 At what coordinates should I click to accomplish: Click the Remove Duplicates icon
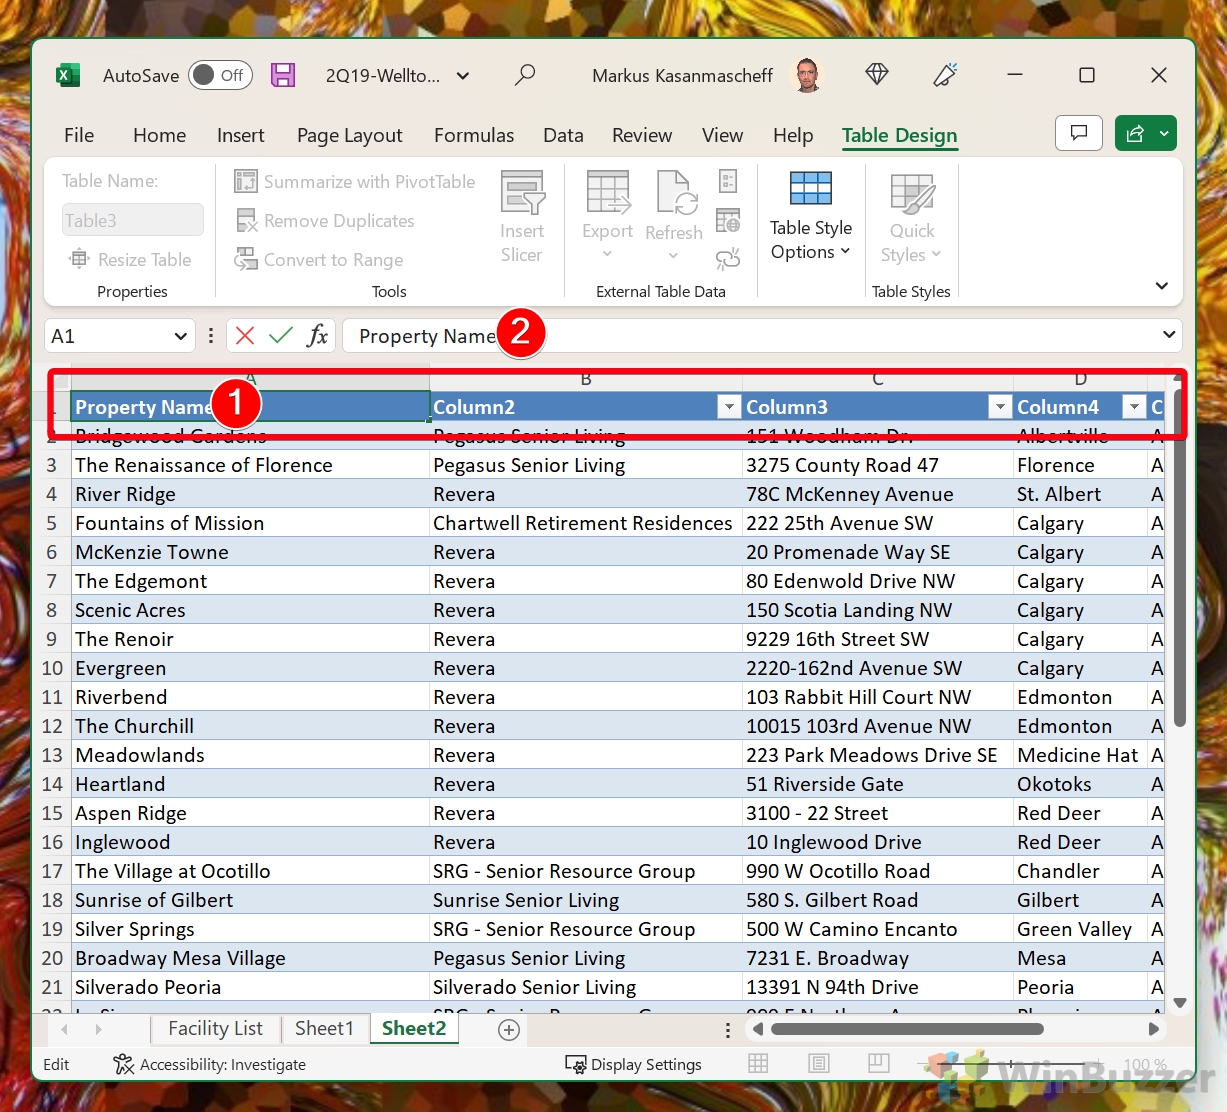click(x=246, y=220)
